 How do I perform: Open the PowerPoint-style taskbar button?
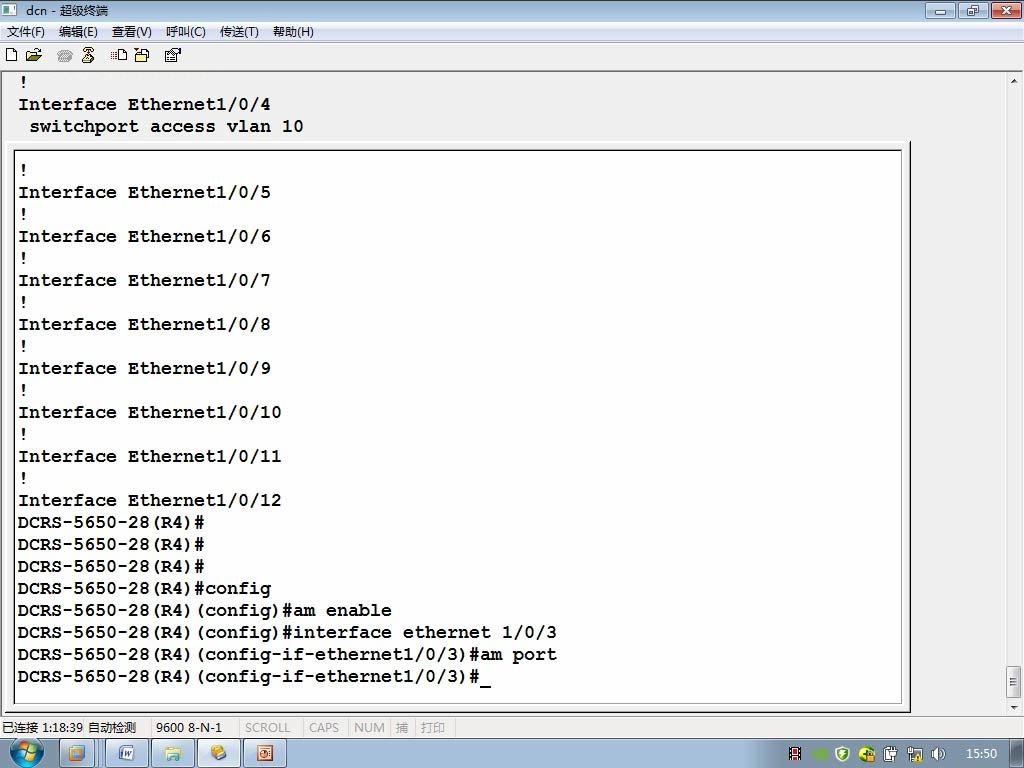264,754
